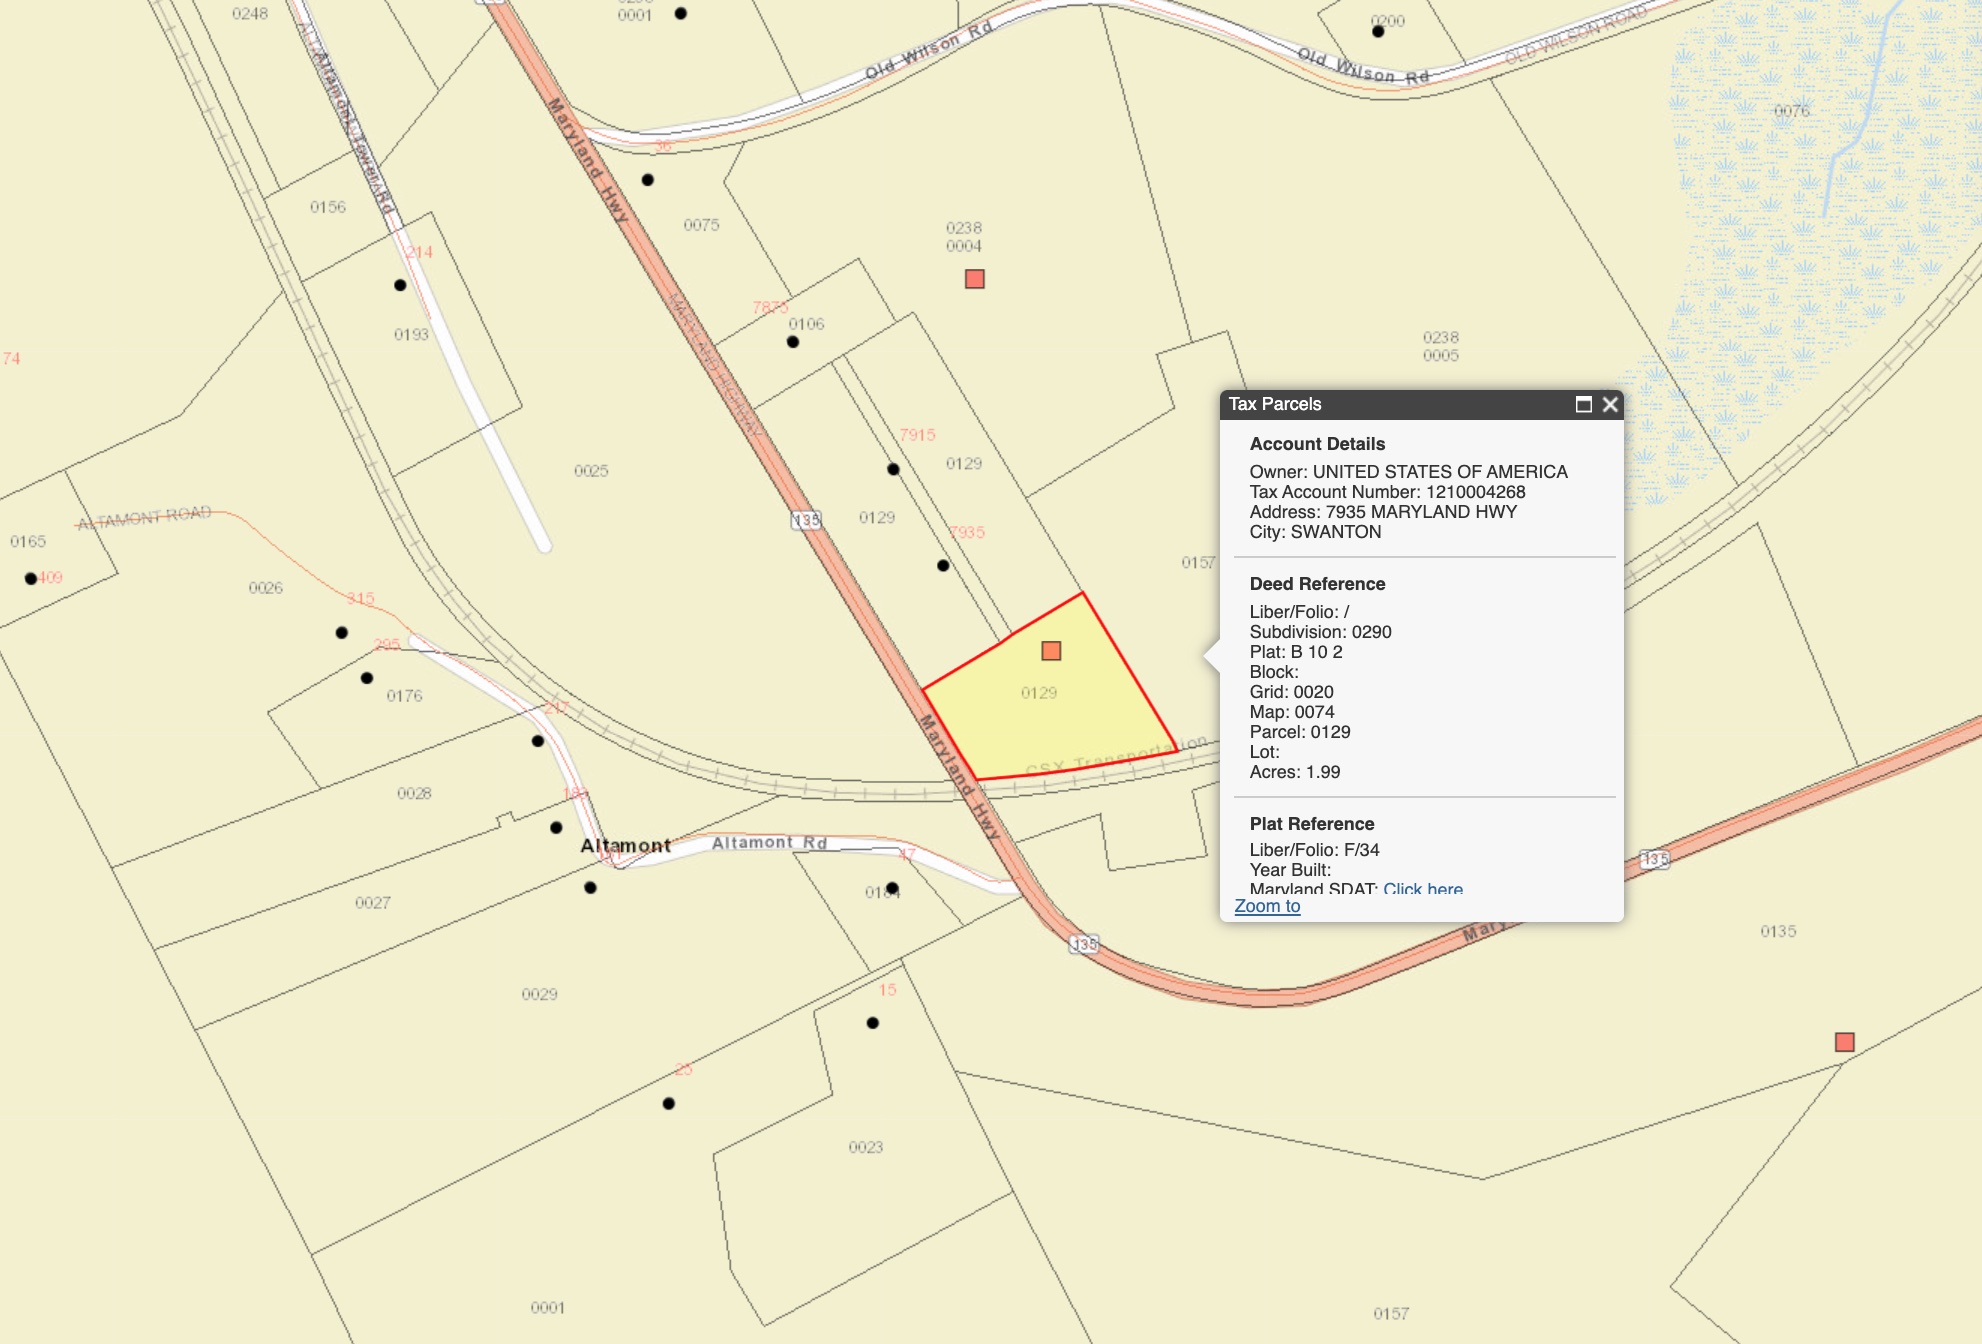Click the Route 135 shield near parcel 0129
The height and width of the screenshot is (1344, 1982).
[806, 520]
